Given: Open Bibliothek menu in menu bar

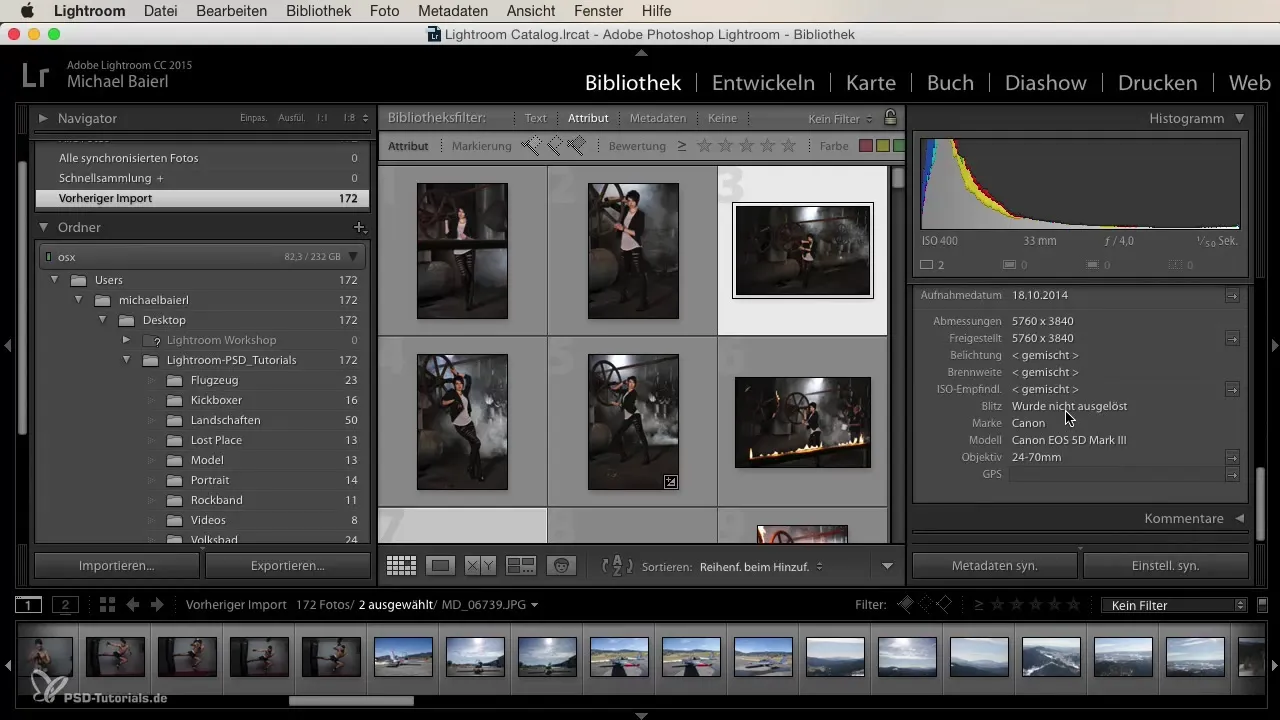Looking at the screenshot, I should 318,11.
